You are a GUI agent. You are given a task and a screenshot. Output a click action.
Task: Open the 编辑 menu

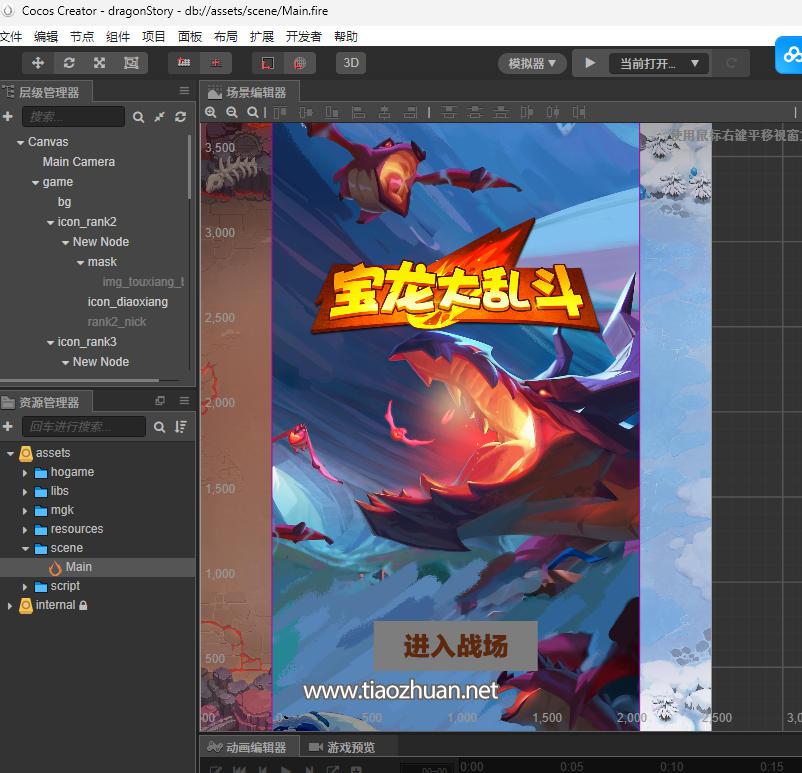pos(46,37)
